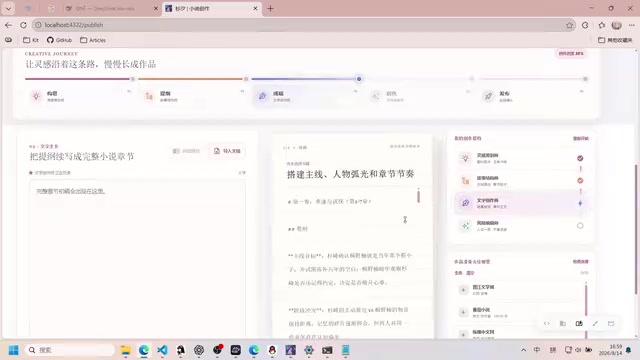This screenshot has height=360, width=640.
Task: Open the Kit bookmarks folder
Action: click(31, 40)
